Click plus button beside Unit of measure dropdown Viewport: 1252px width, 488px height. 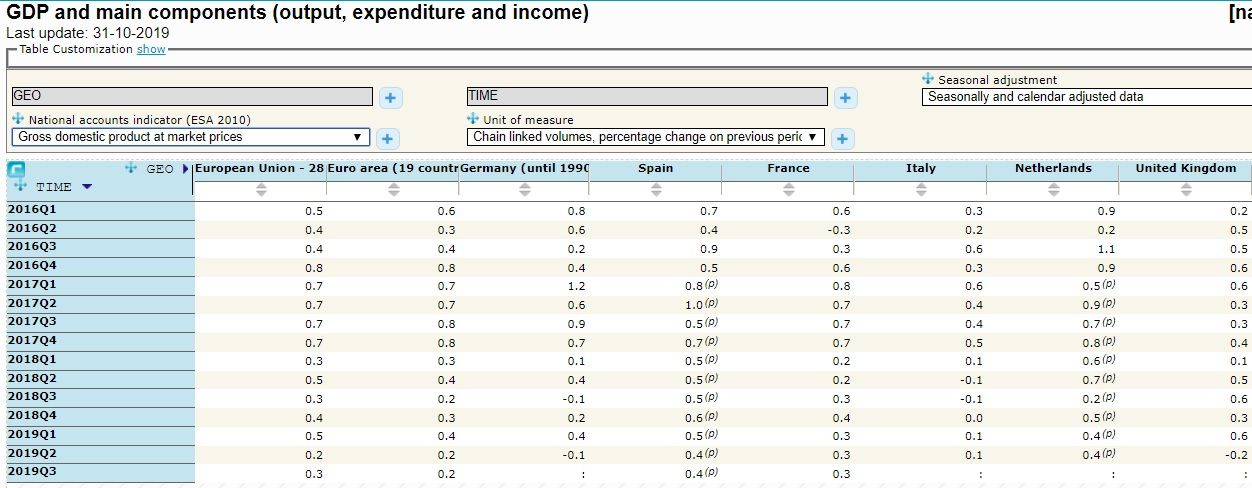(842, 138)
